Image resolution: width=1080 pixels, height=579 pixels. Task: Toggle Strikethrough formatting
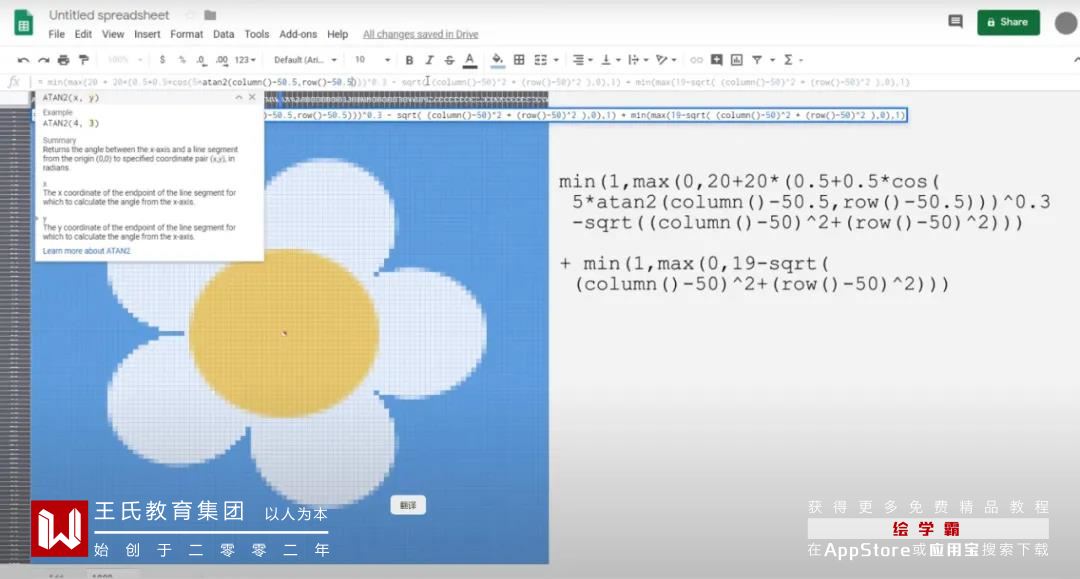[x=449, y=61]
